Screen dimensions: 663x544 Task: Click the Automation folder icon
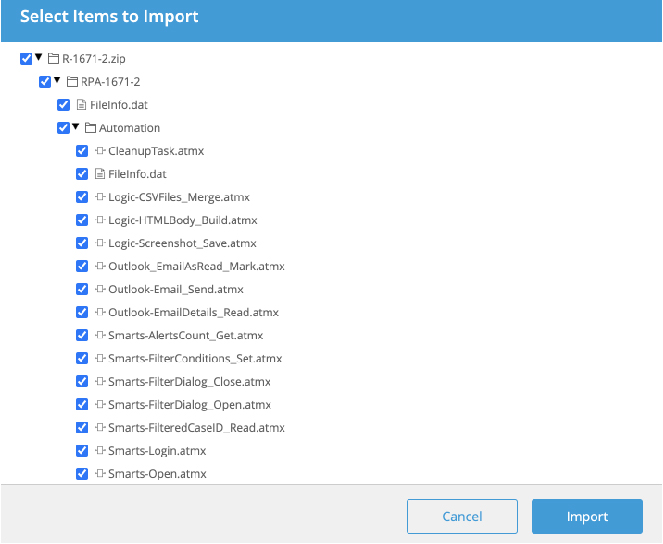click(x=90, y=128)
